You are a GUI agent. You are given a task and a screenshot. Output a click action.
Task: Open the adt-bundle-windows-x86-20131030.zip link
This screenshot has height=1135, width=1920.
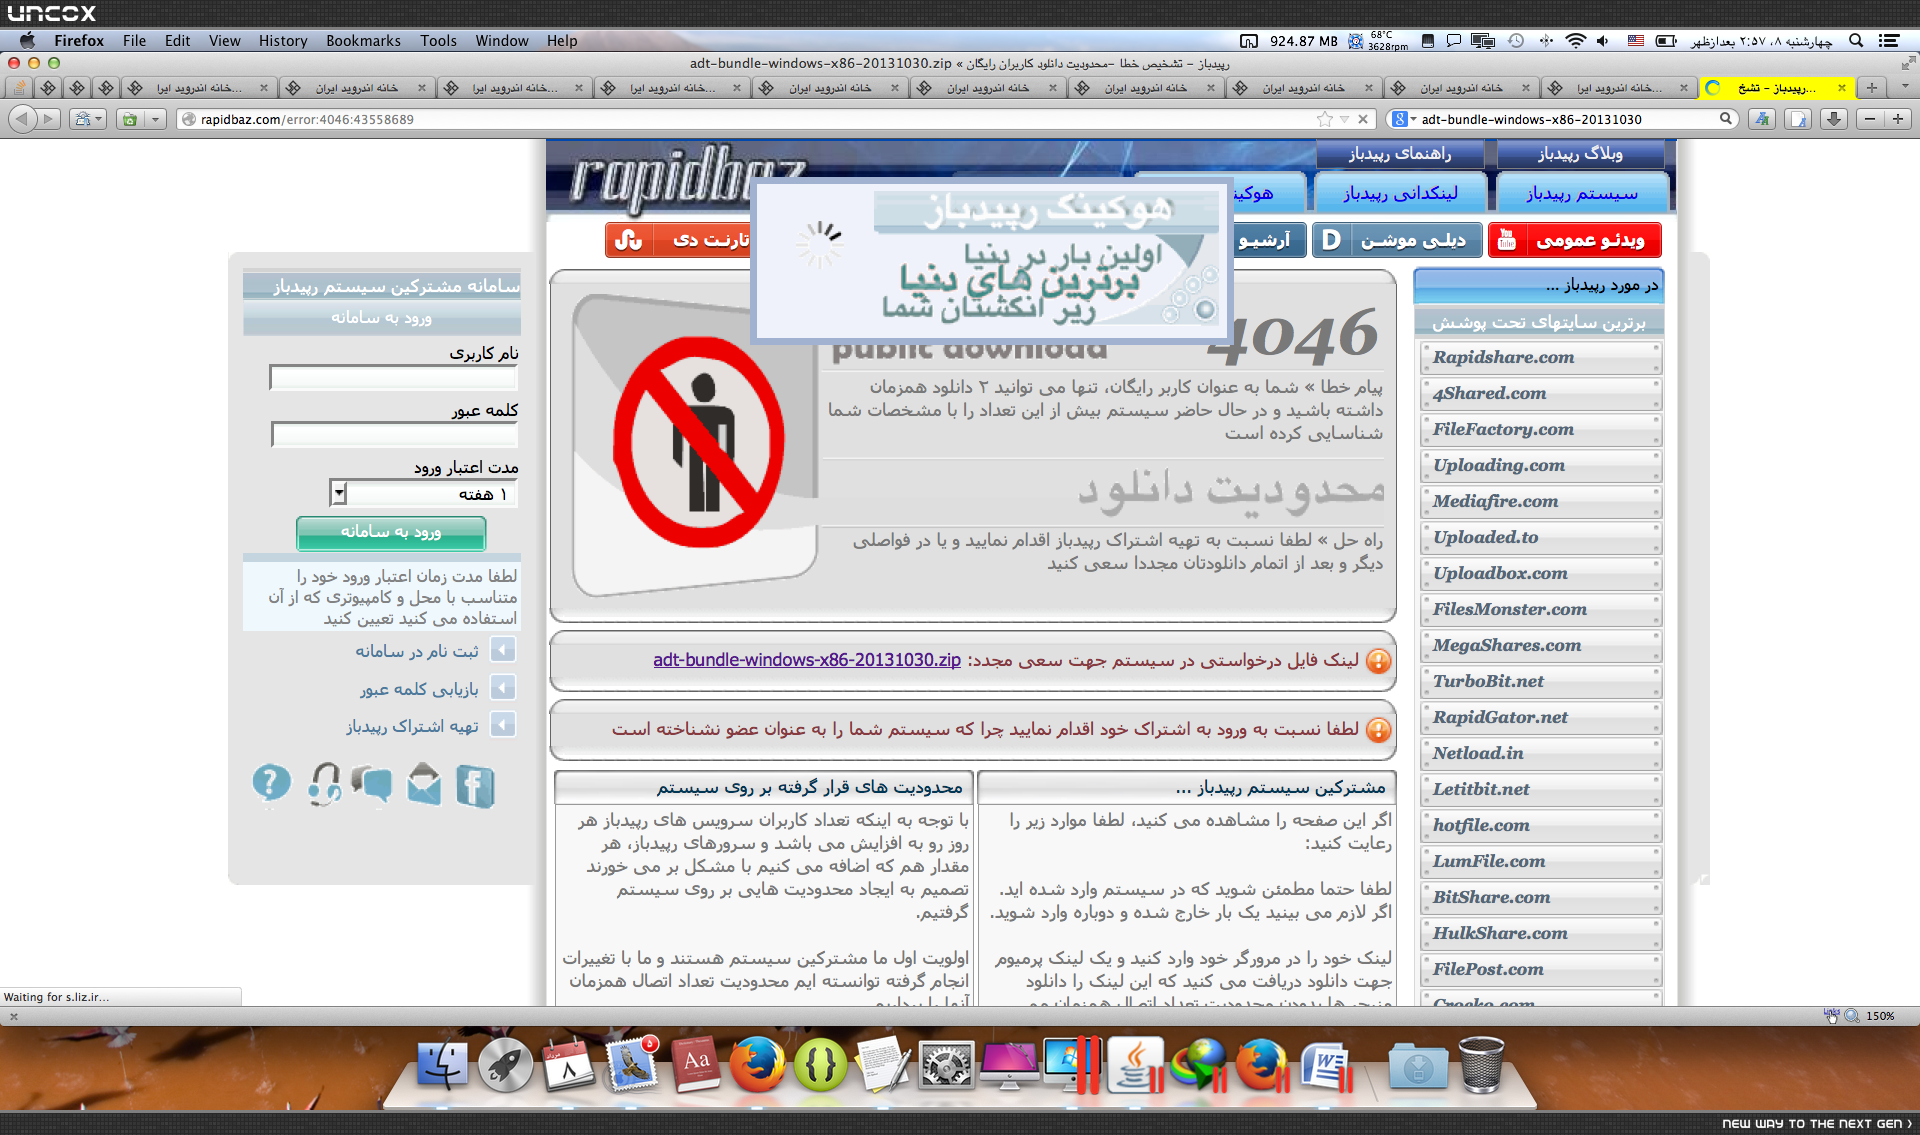807,660
